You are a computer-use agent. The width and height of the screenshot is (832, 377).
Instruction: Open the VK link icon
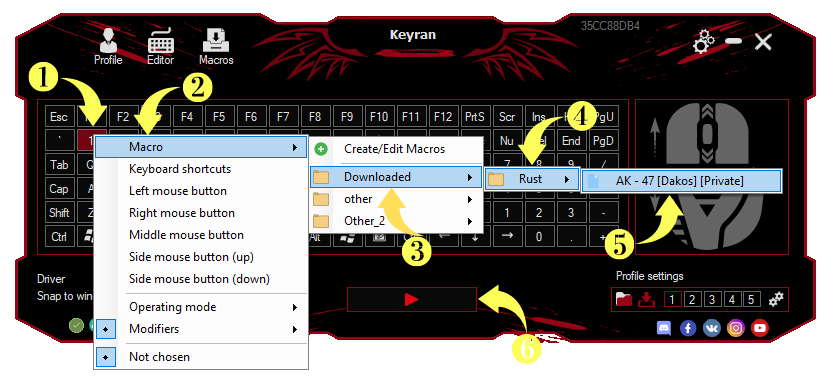(712, 328)
